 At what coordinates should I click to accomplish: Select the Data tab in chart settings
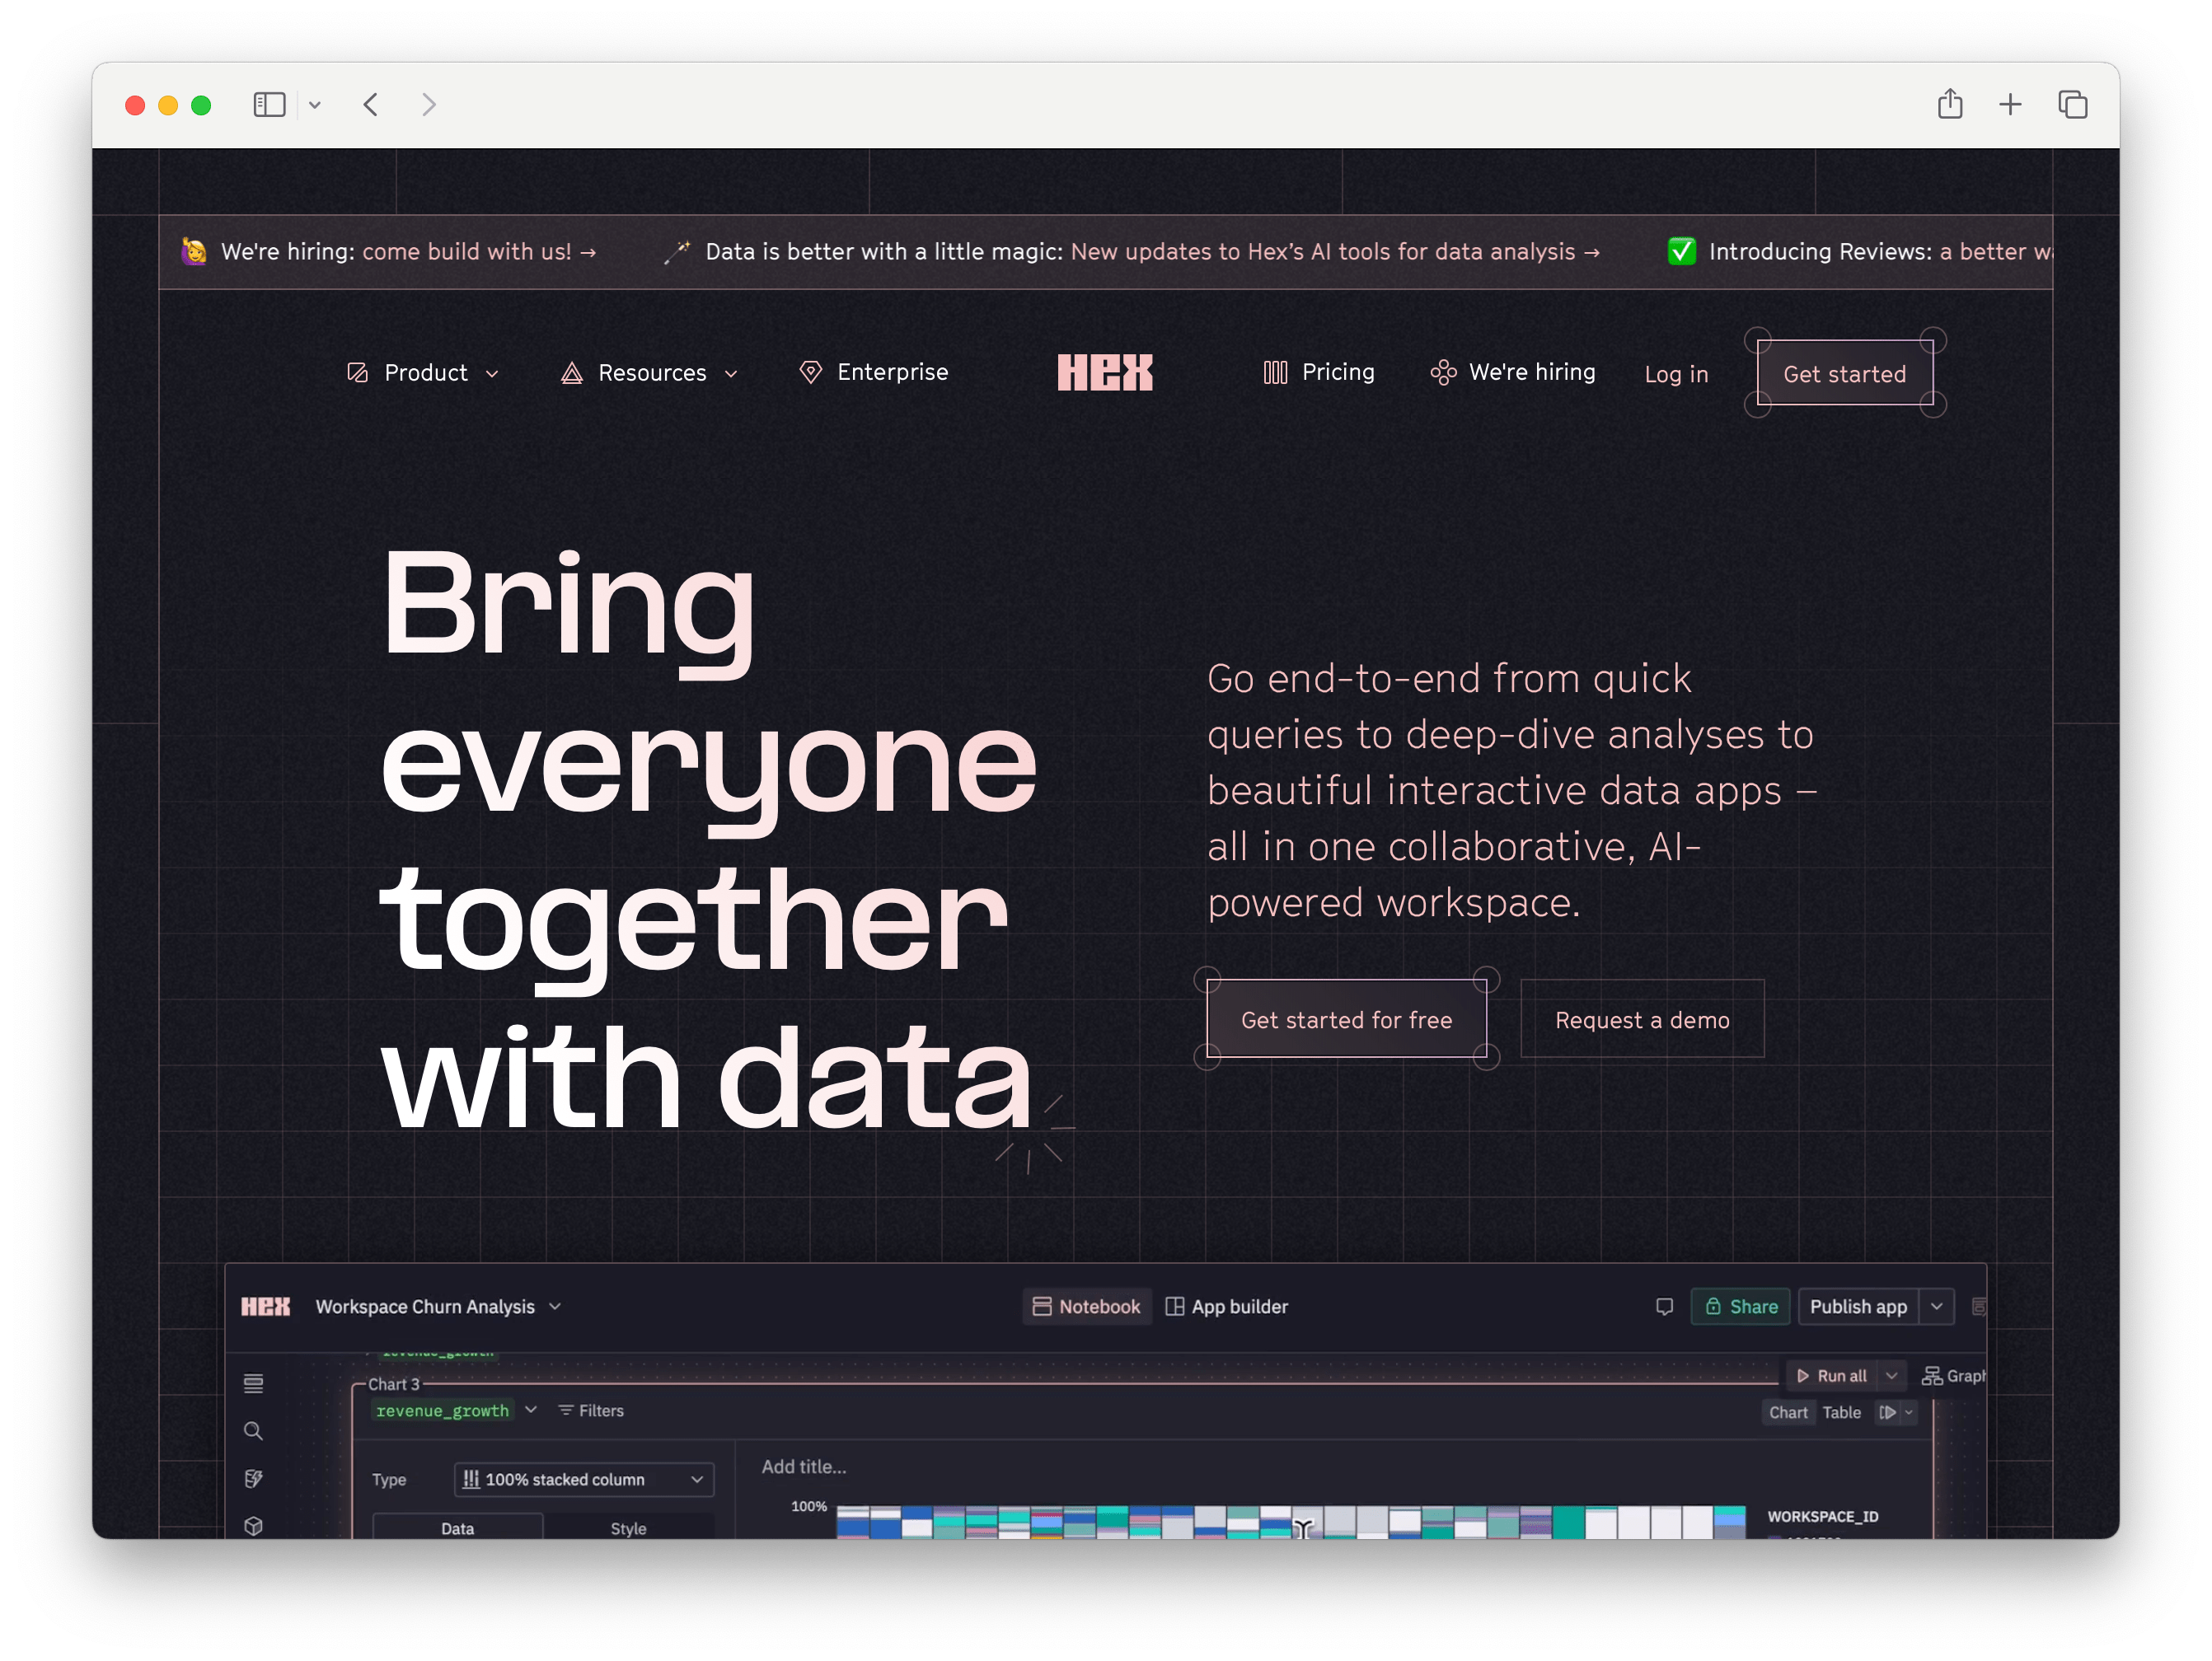pyautogui.click(x=458, y=1527)
